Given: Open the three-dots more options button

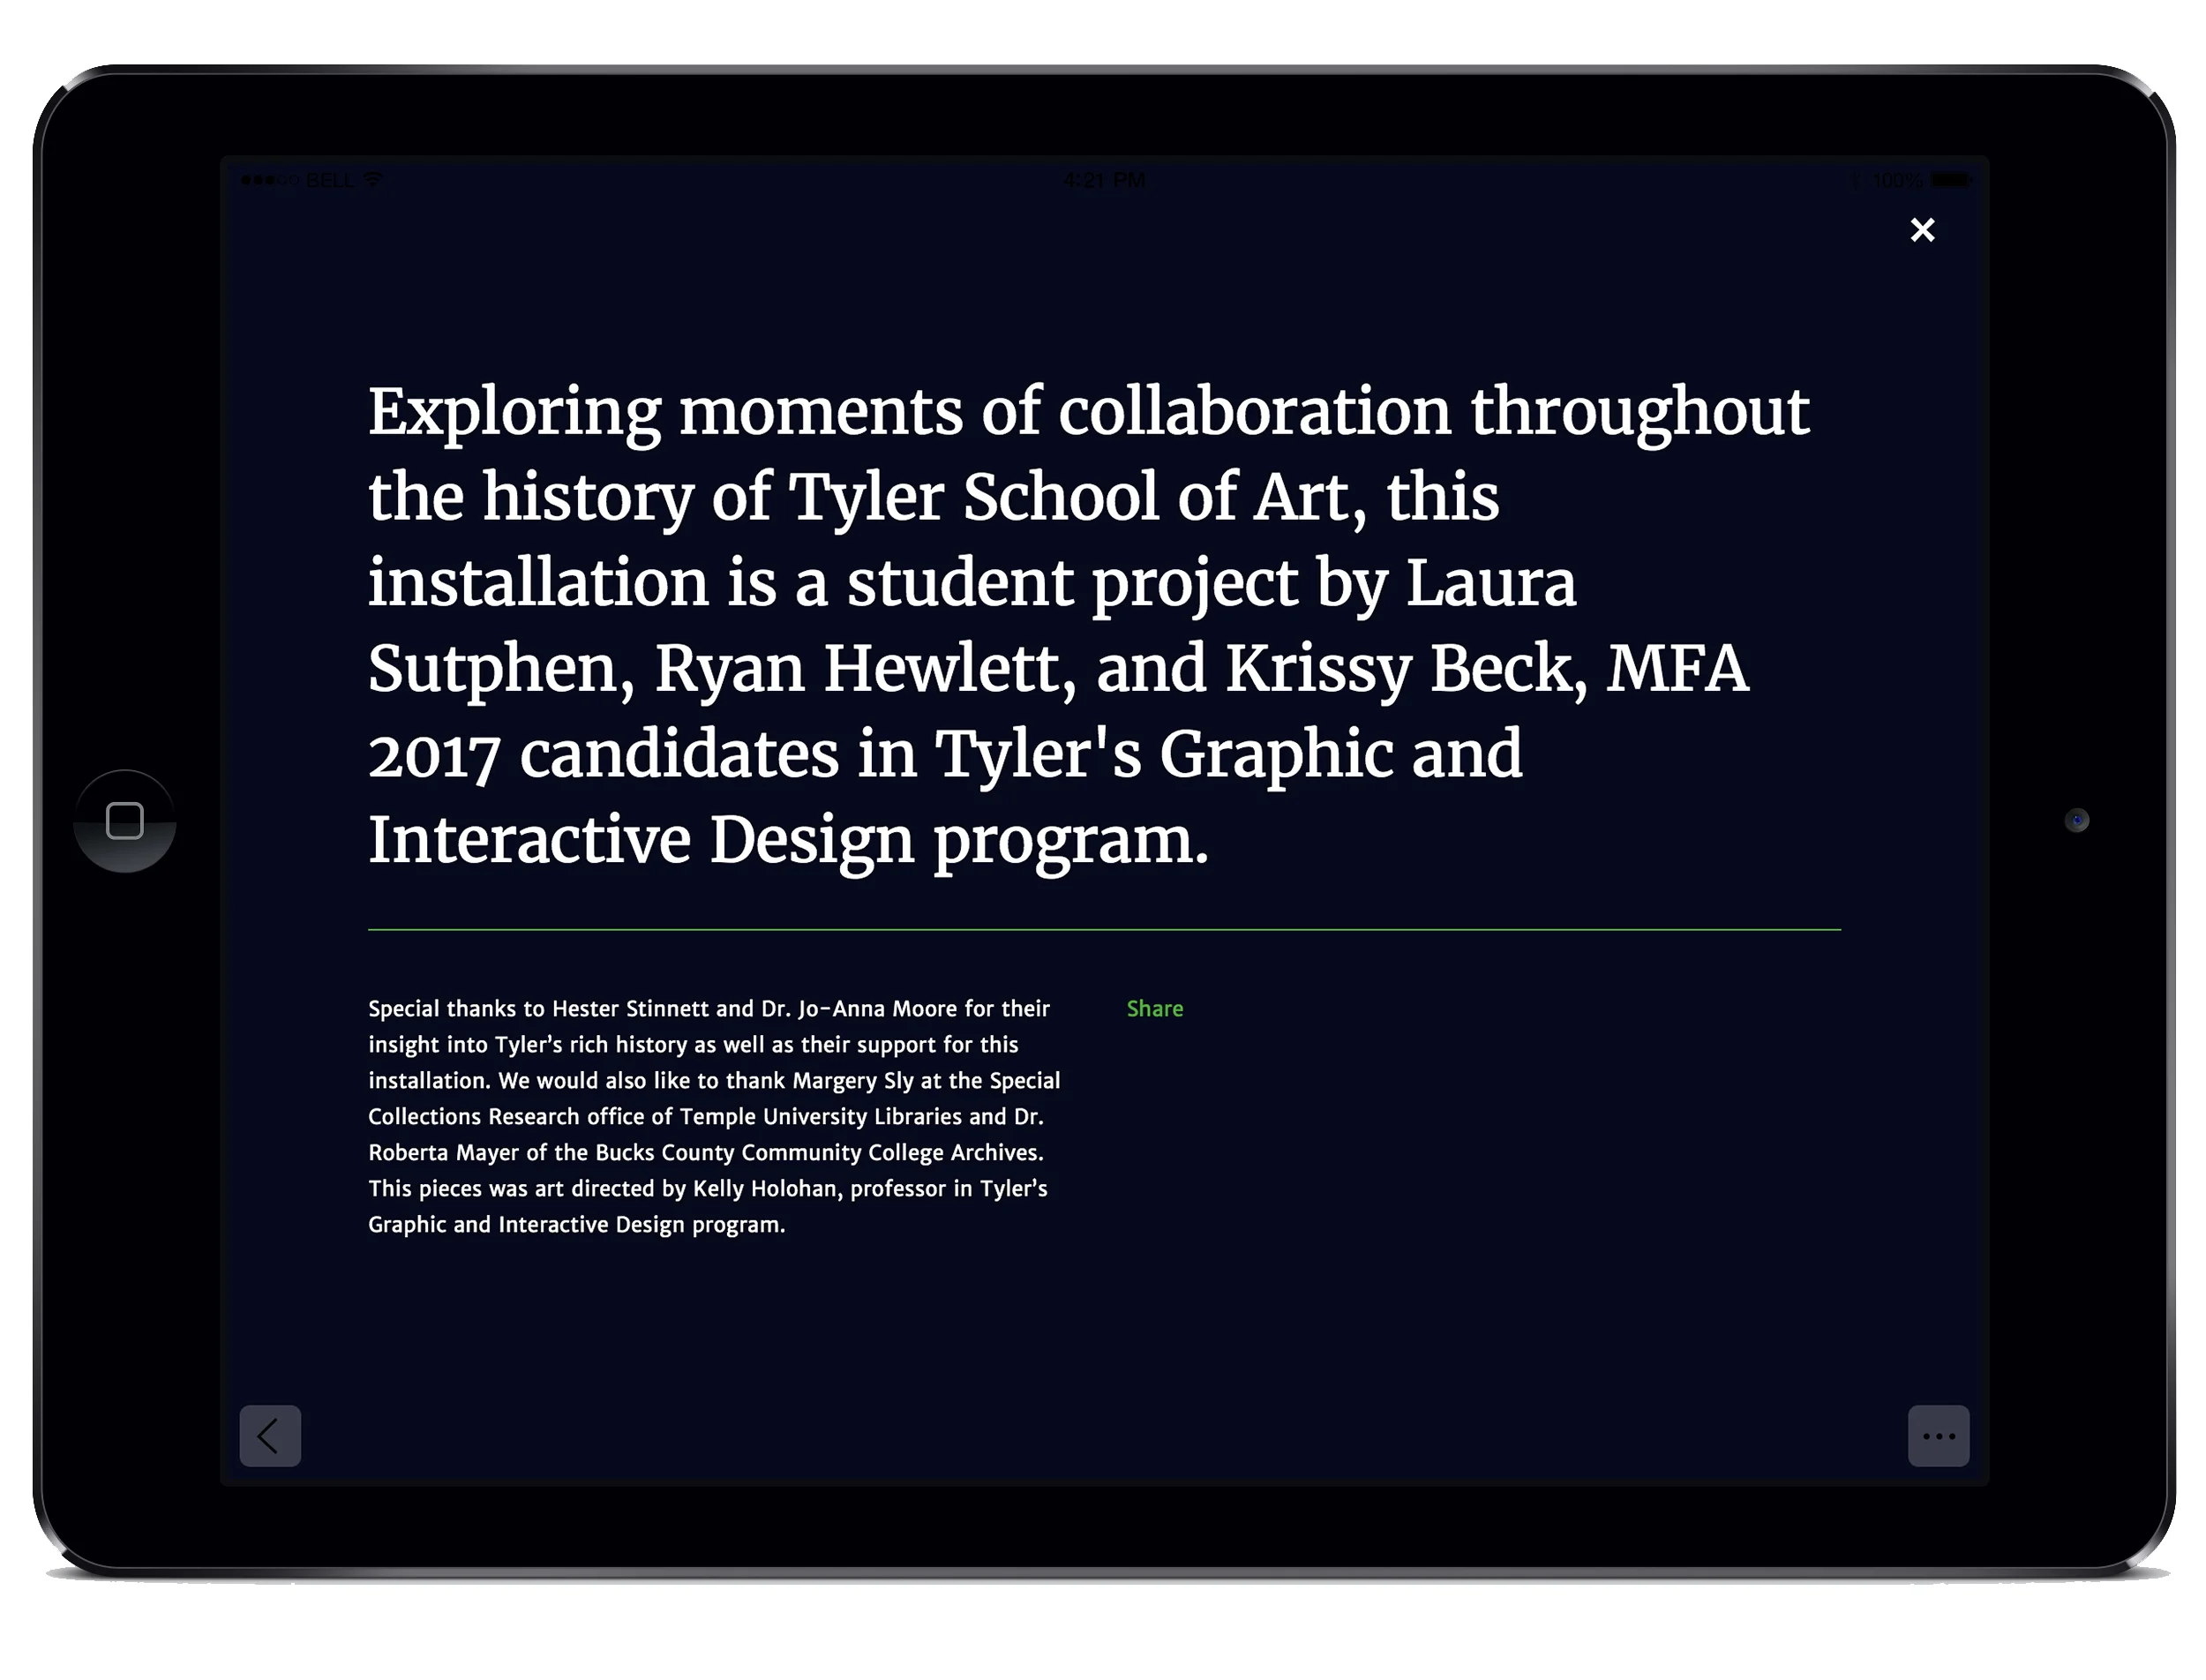Looking at the screenshot, I should [x=1937, y=1436].
